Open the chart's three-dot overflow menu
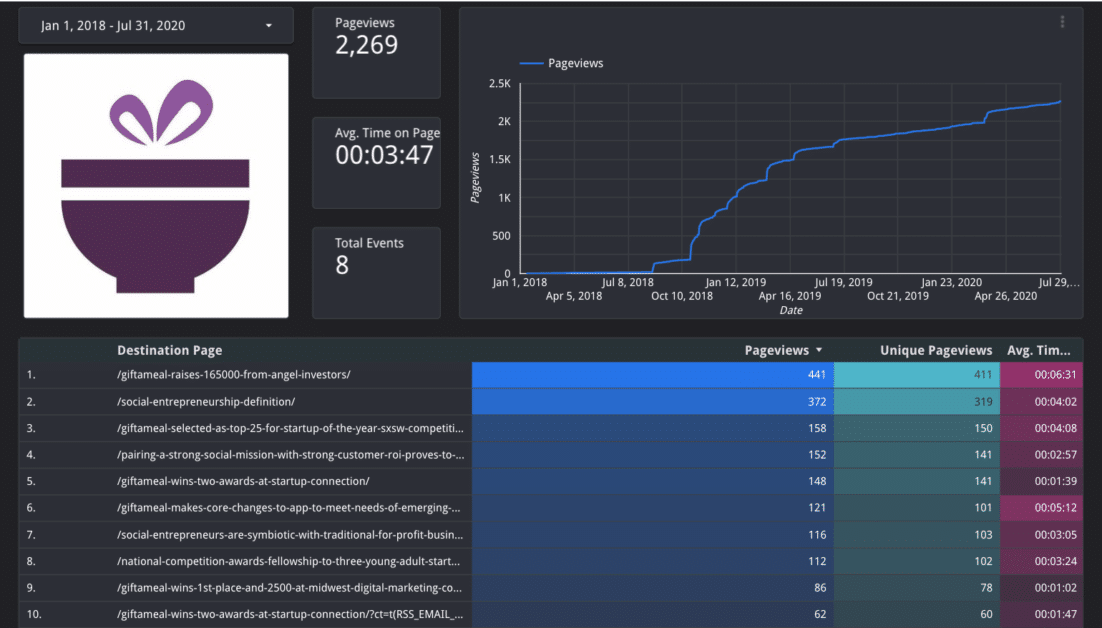Image resolution: width=1102 pixels, height=628 pixels. coord(1063,22)
